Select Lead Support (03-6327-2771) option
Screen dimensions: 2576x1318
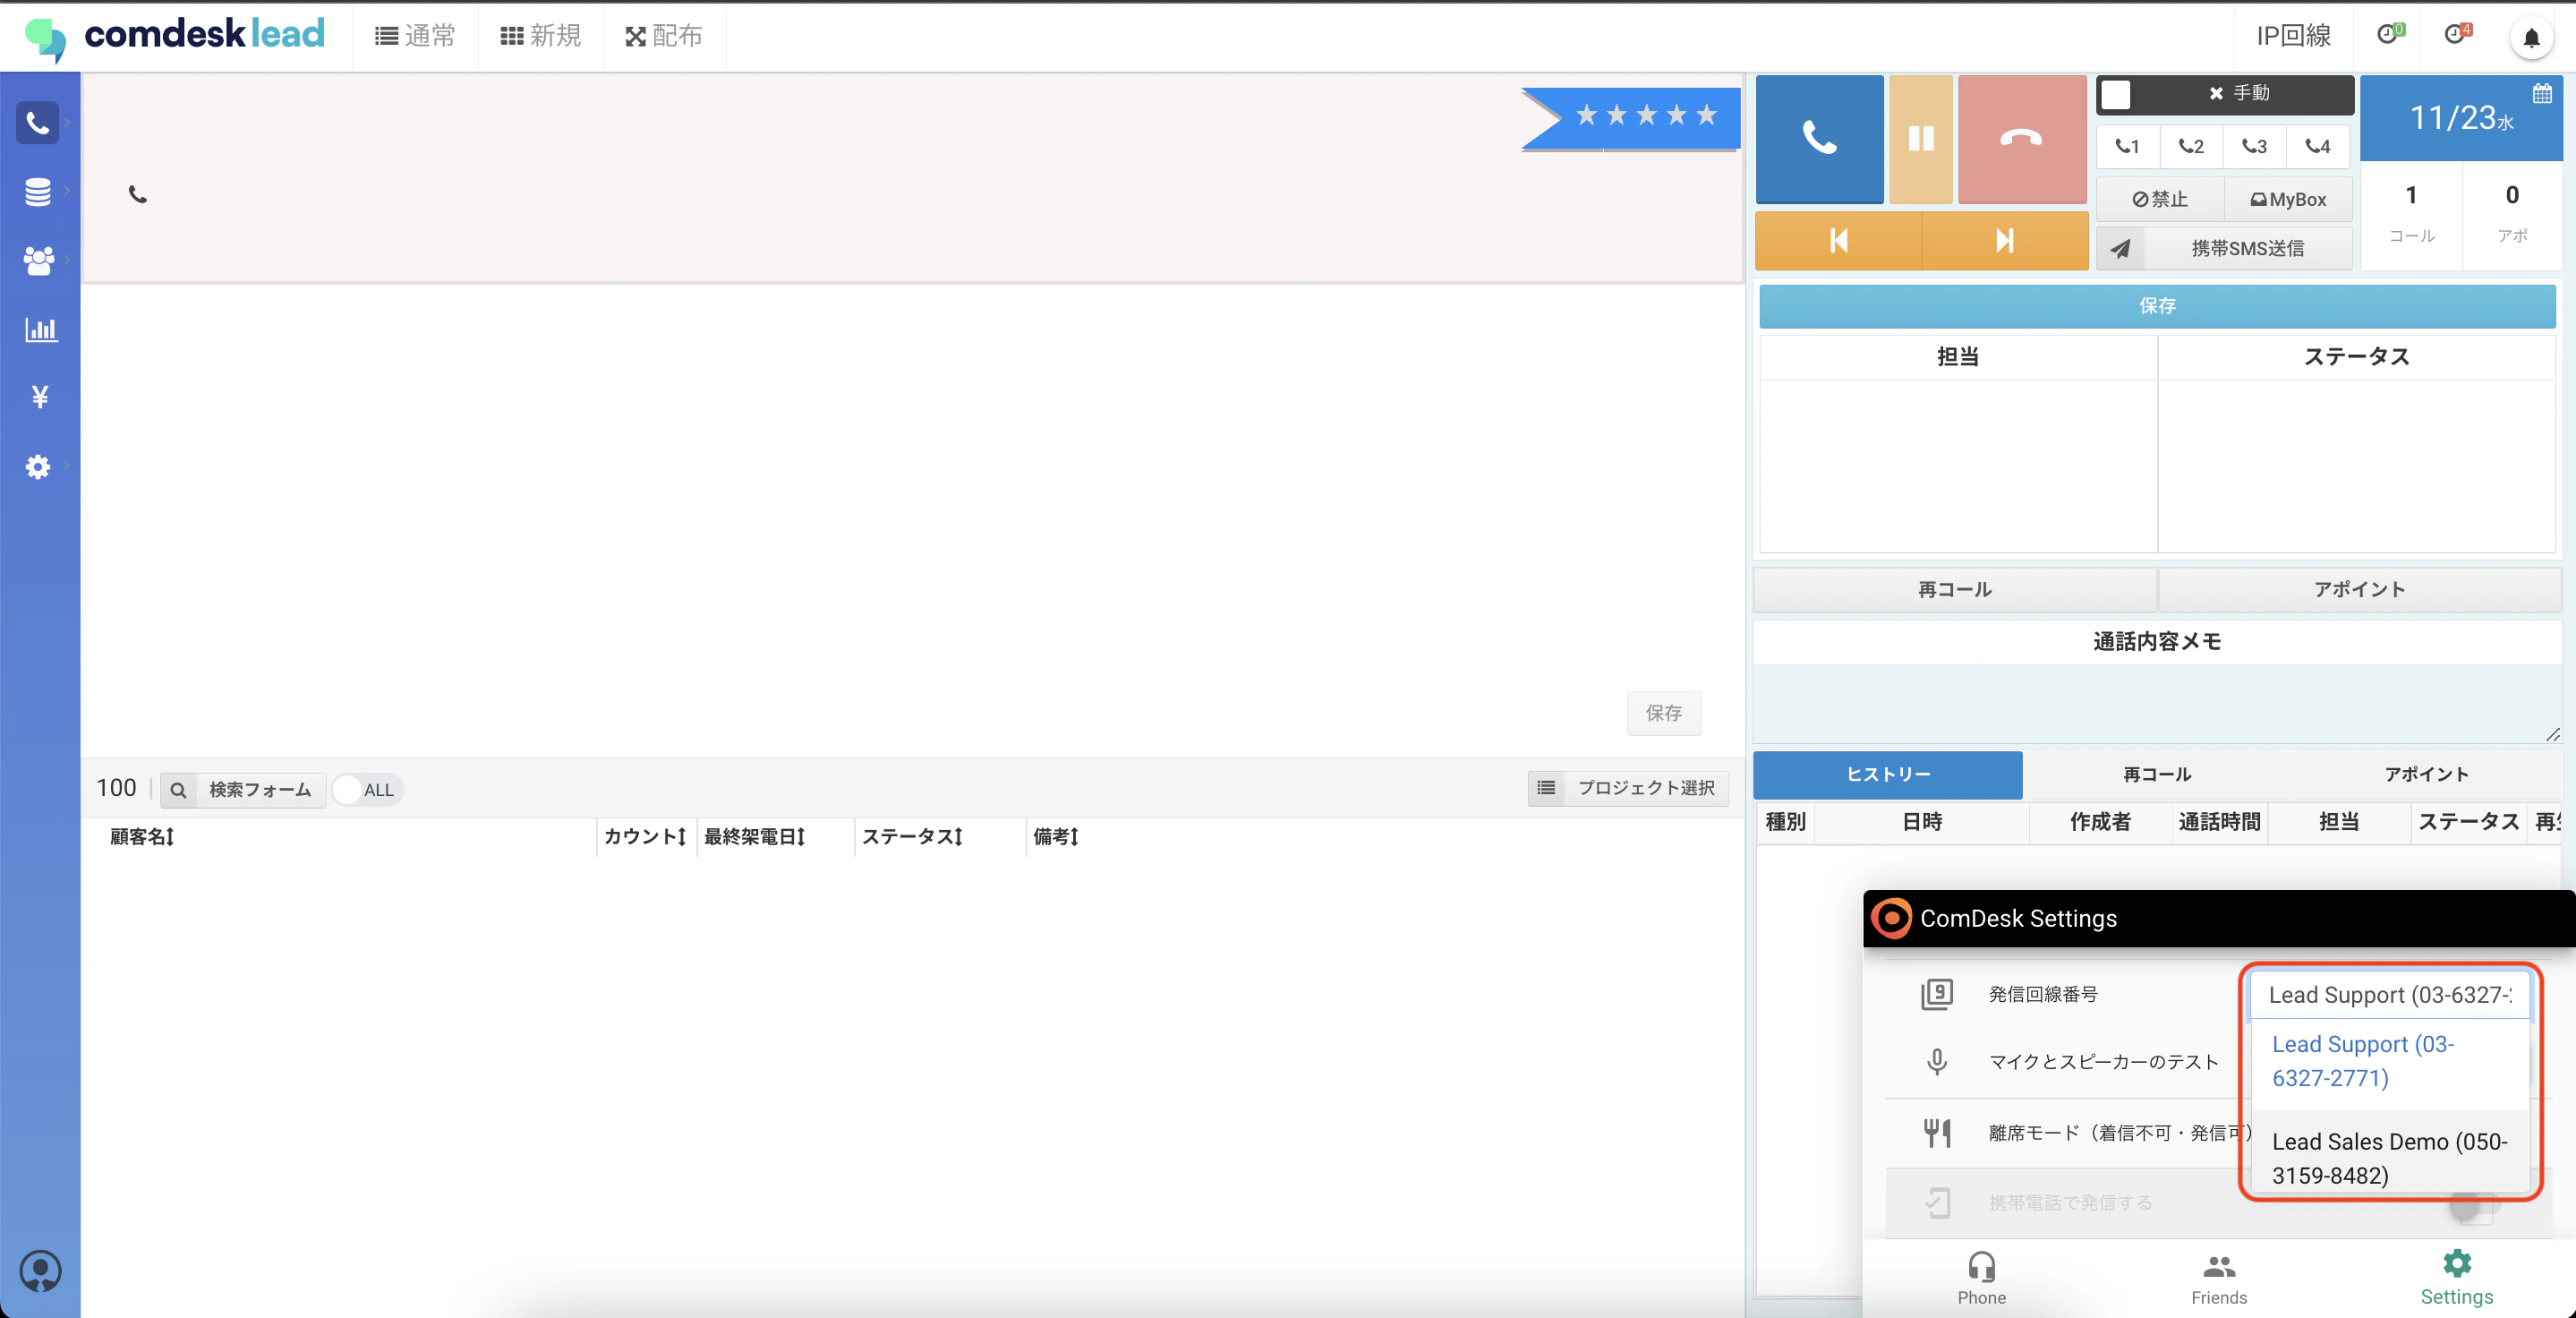pyautogui.click(x=2390, y=1061)
